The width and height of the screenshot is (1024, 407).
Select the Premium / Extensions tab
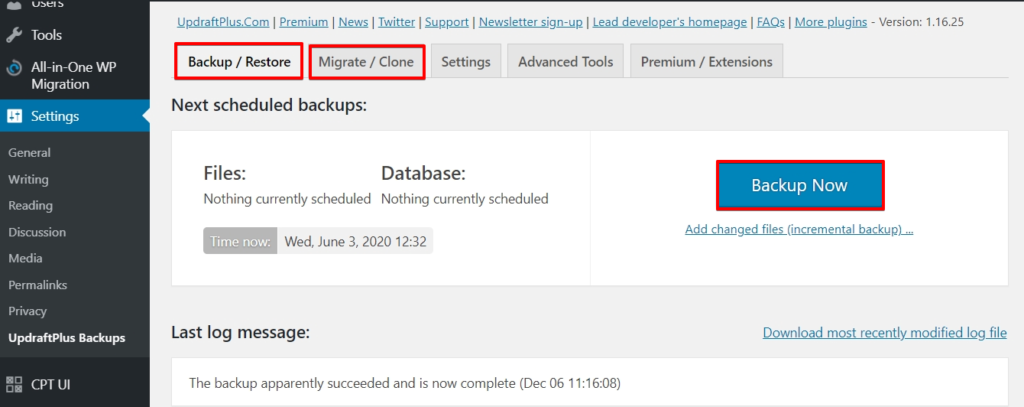707,62
